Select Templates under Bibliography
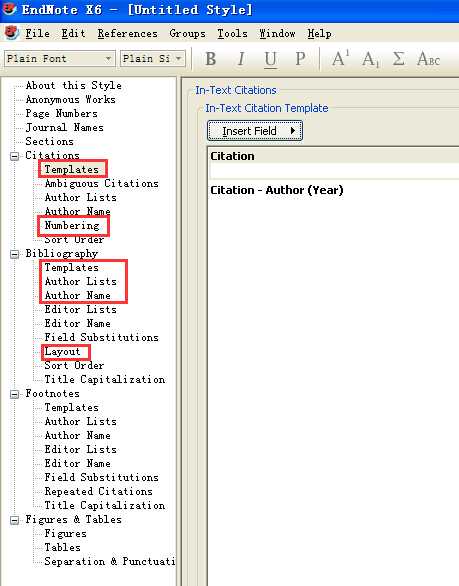 coord(71,268)
